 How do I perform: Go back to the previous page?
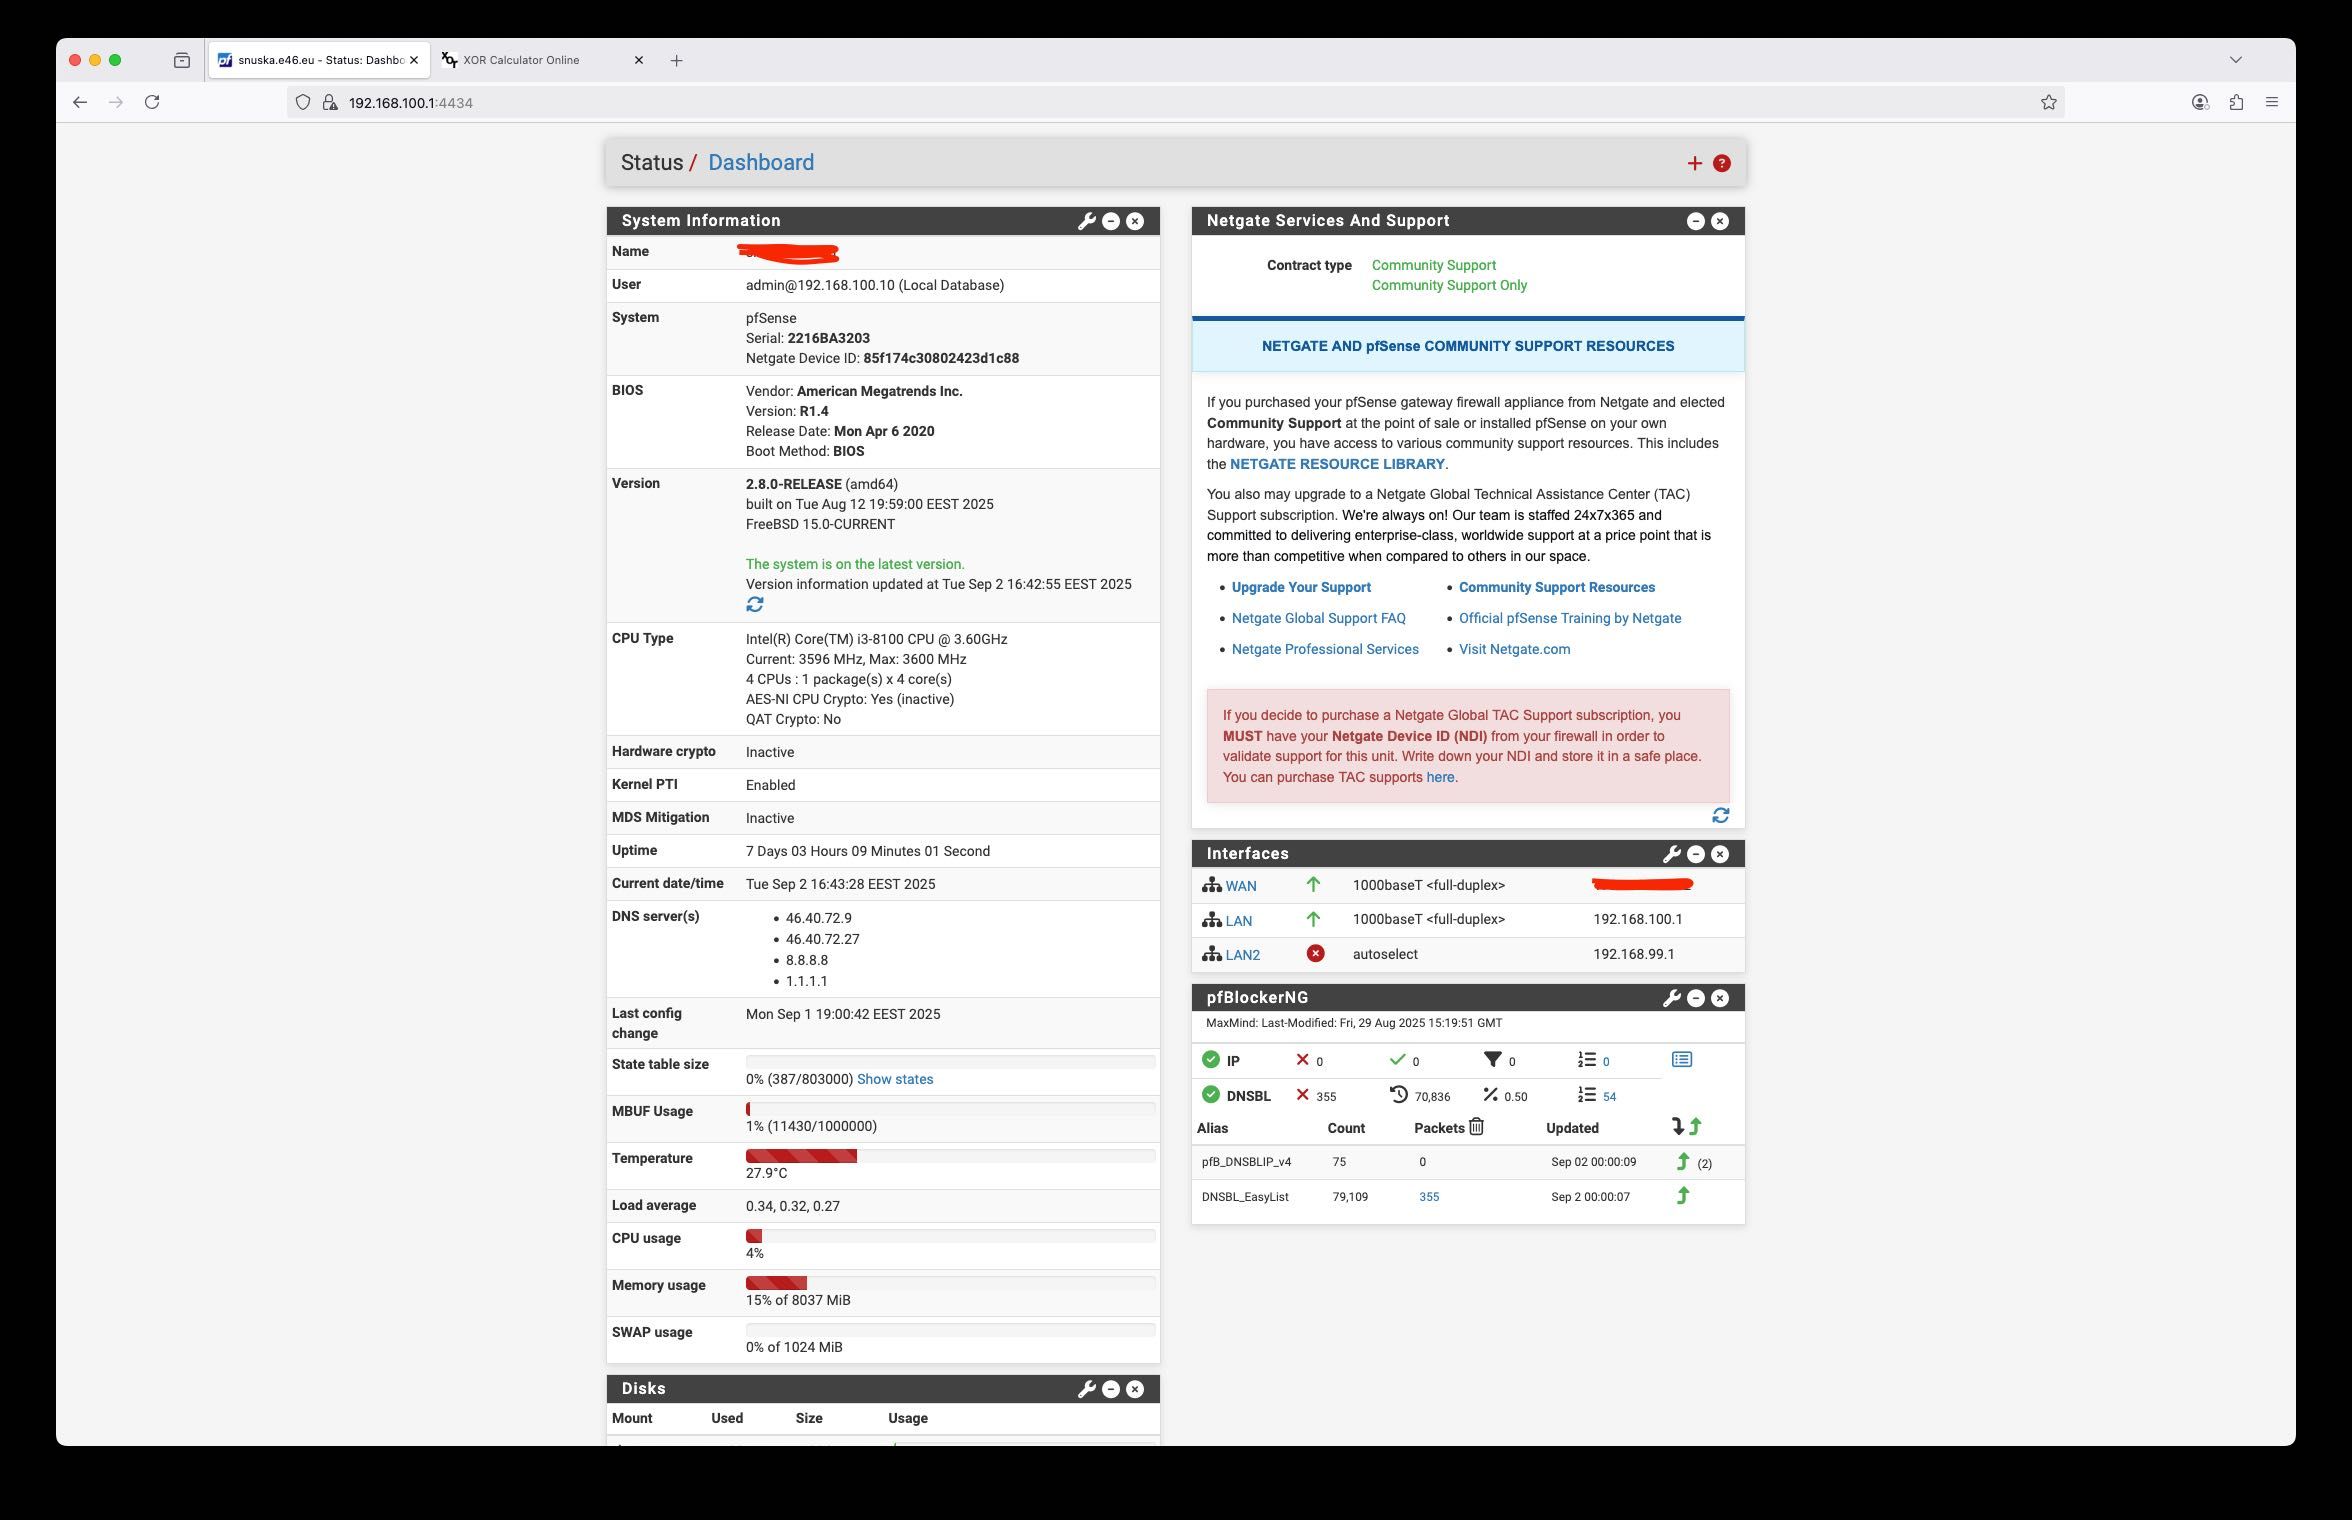click(x=80, y=102)
